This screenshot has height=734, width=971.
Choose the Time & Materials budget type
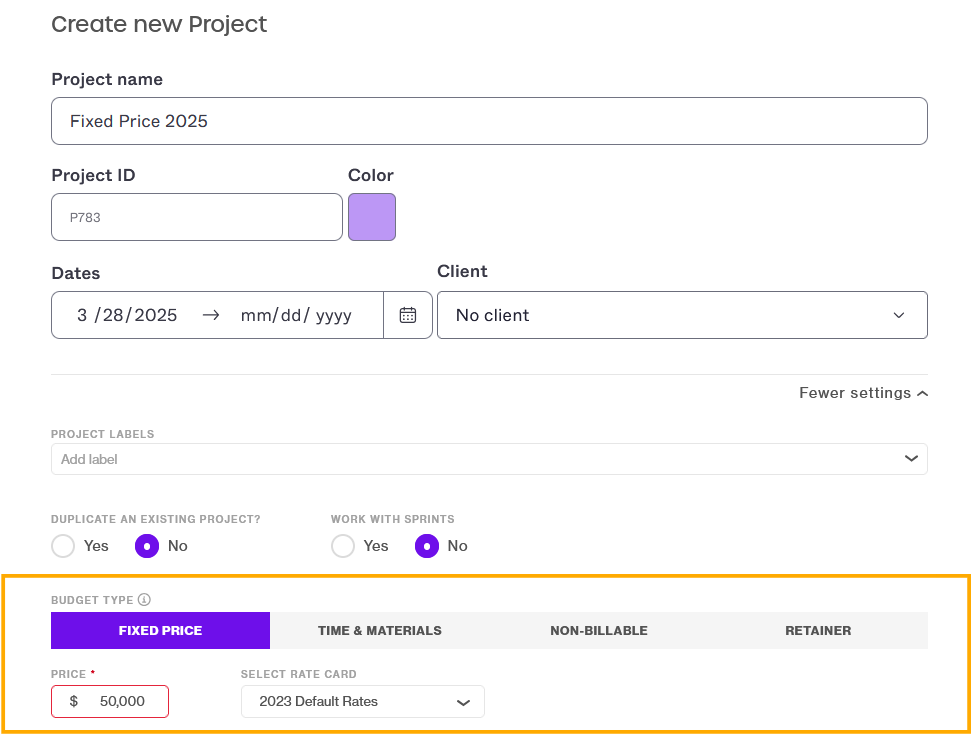coord(380,631)
